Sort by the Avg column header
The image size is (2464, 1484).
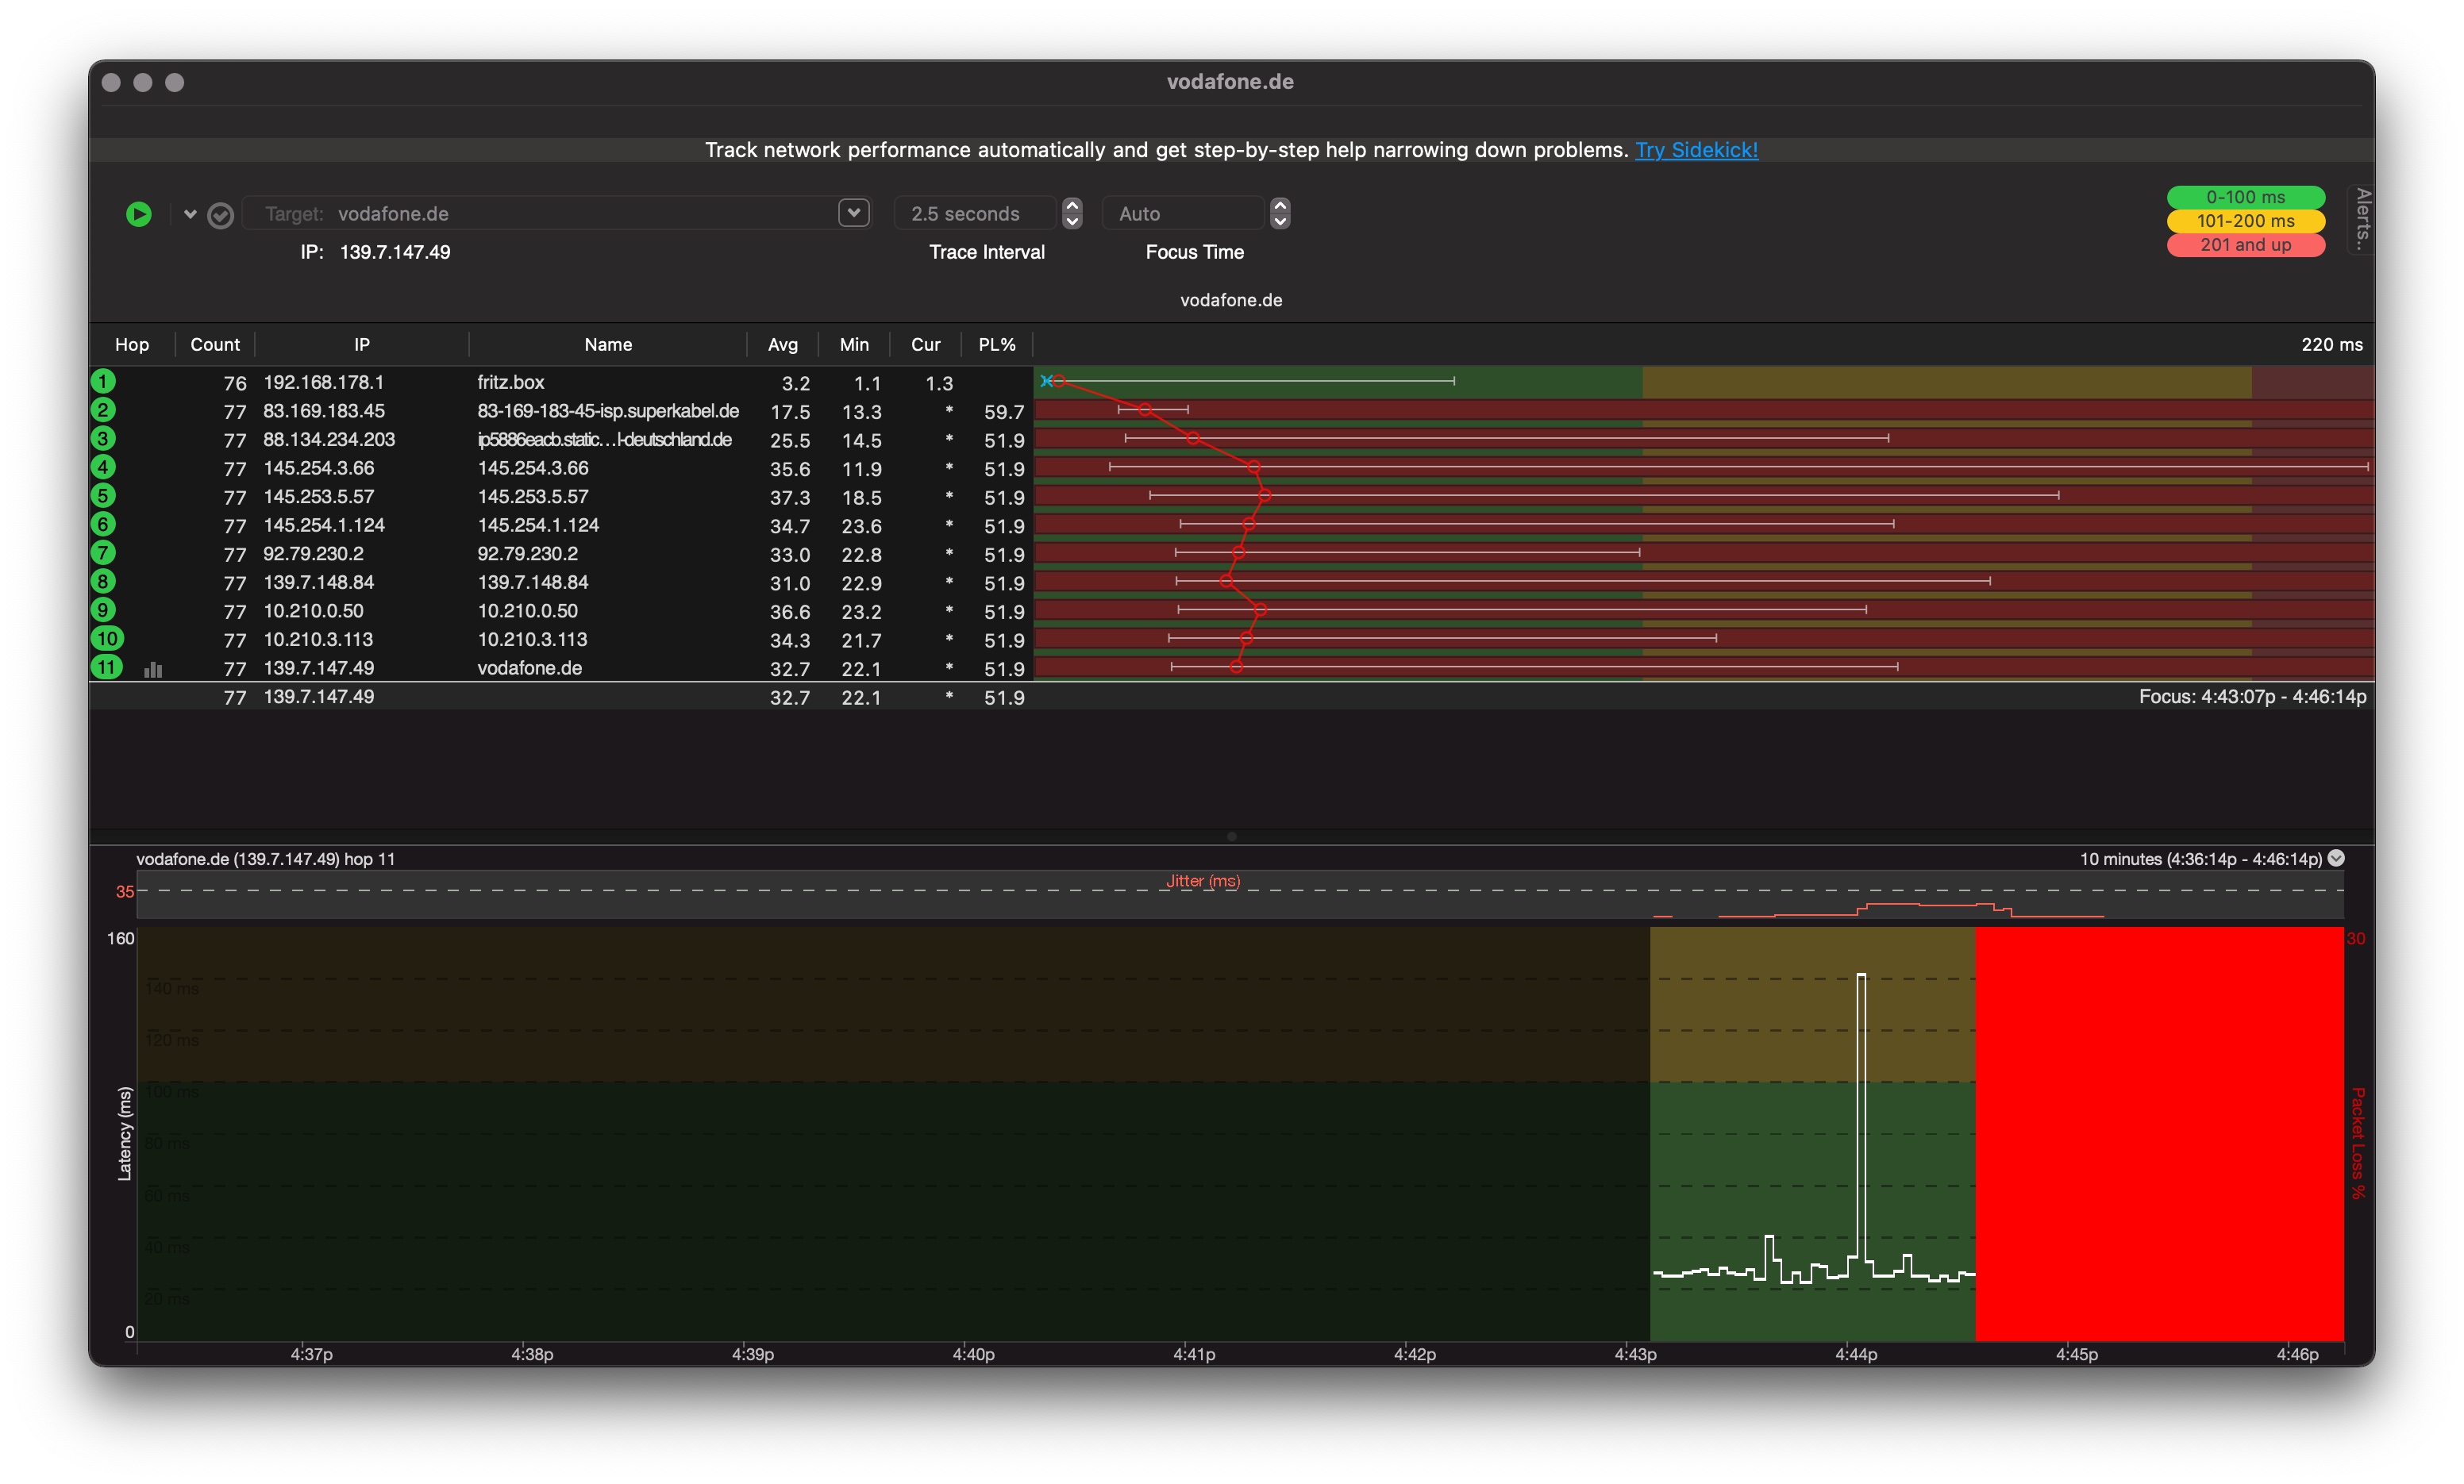(782, 344)
